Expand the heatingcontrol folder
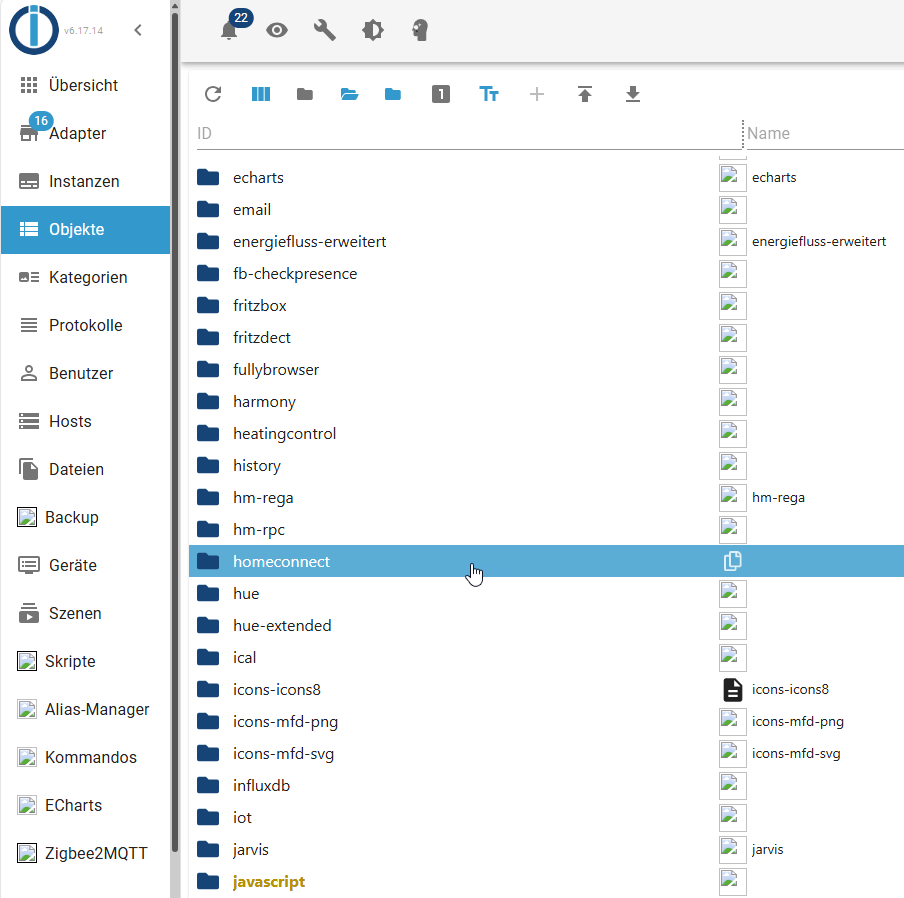The image size is (904, 898). (208, 433)
